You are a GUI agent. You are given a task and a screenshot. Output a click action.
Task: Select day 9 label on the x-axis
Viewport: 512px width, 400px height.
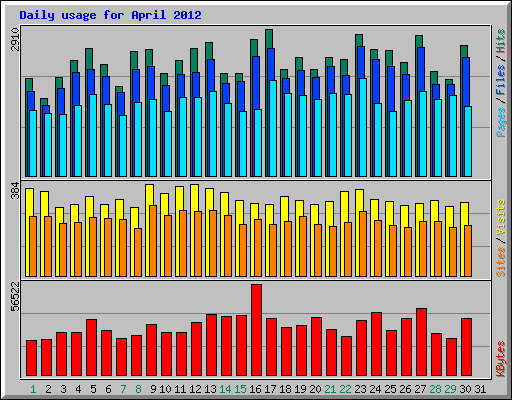153,389
